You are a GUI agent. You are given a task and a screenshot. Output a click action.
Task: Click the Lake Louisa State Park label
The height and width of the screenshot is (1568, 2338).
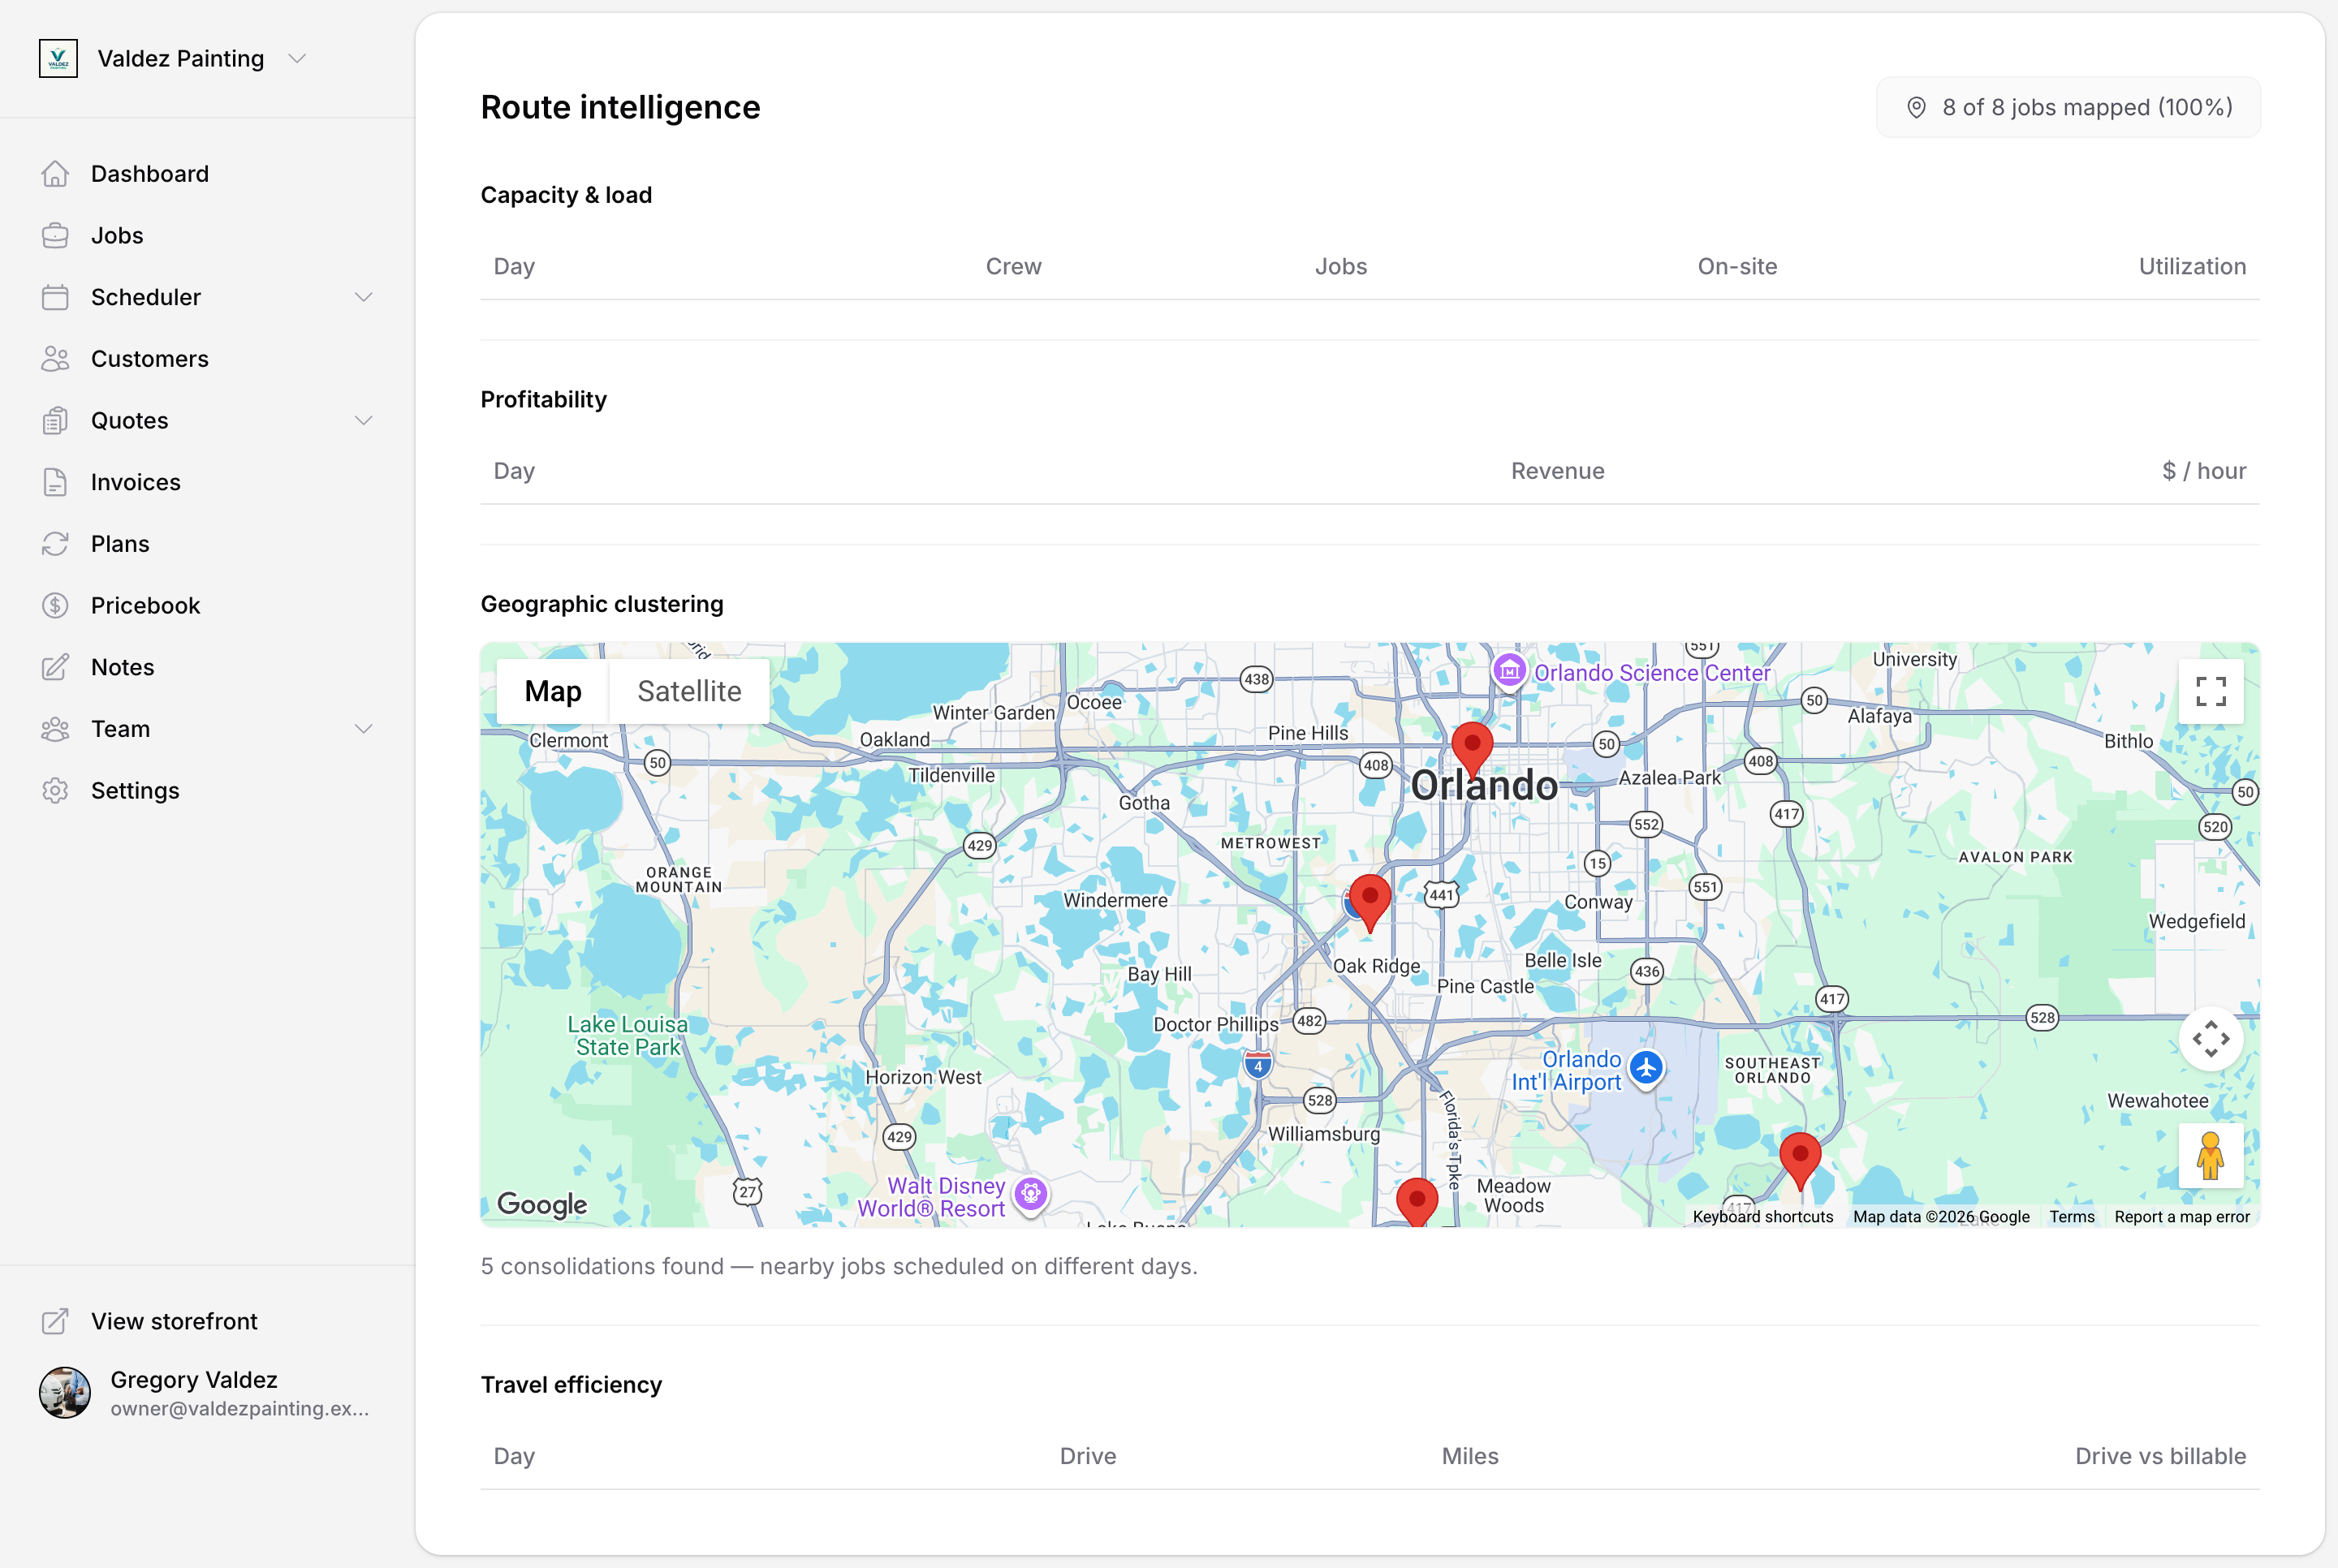tap(628, 1036)
